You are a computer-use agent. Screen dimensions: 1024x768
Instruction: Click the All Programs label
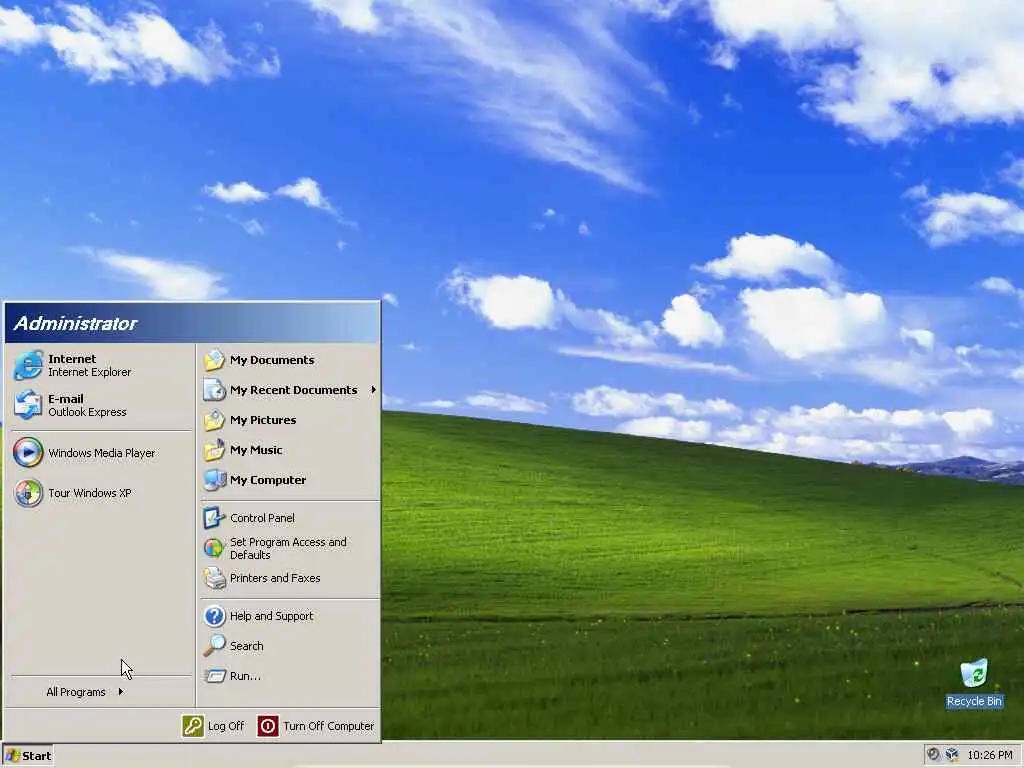click(x=76, y=692)
